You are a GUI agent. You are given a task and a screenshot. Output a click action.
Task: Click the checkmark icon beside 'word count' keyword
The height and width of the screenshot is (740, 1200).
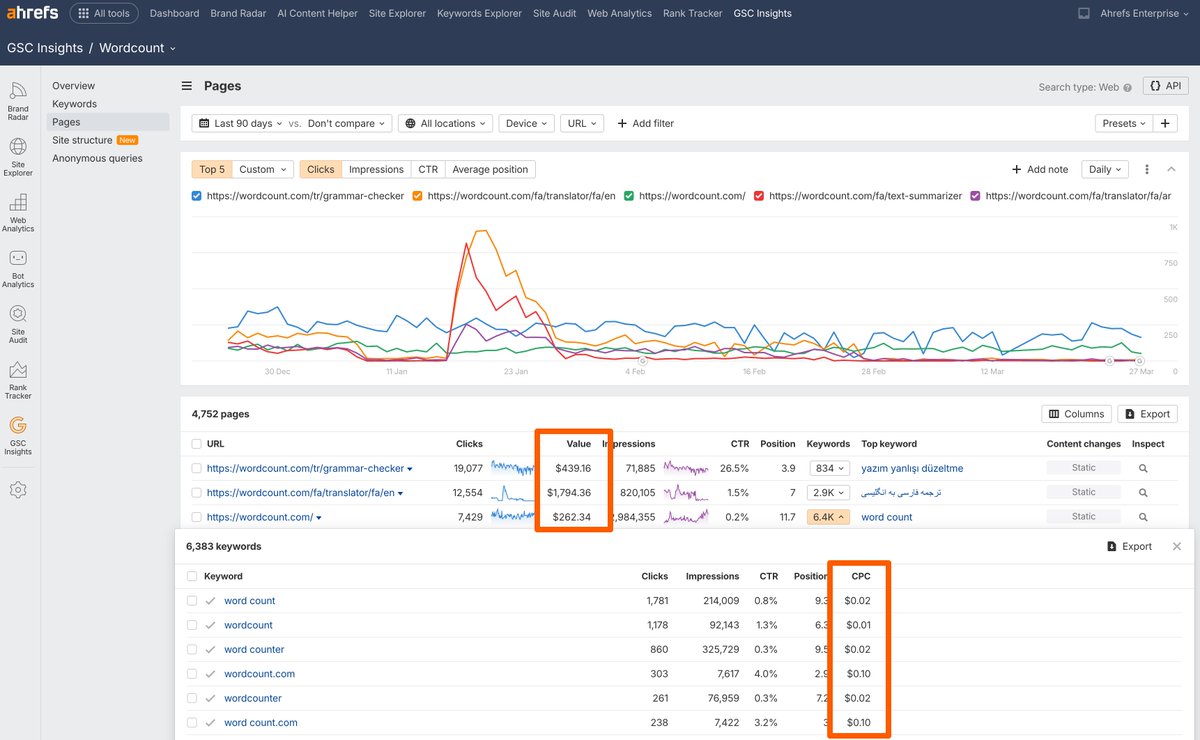pyautogui.click(x=210, y=601)
